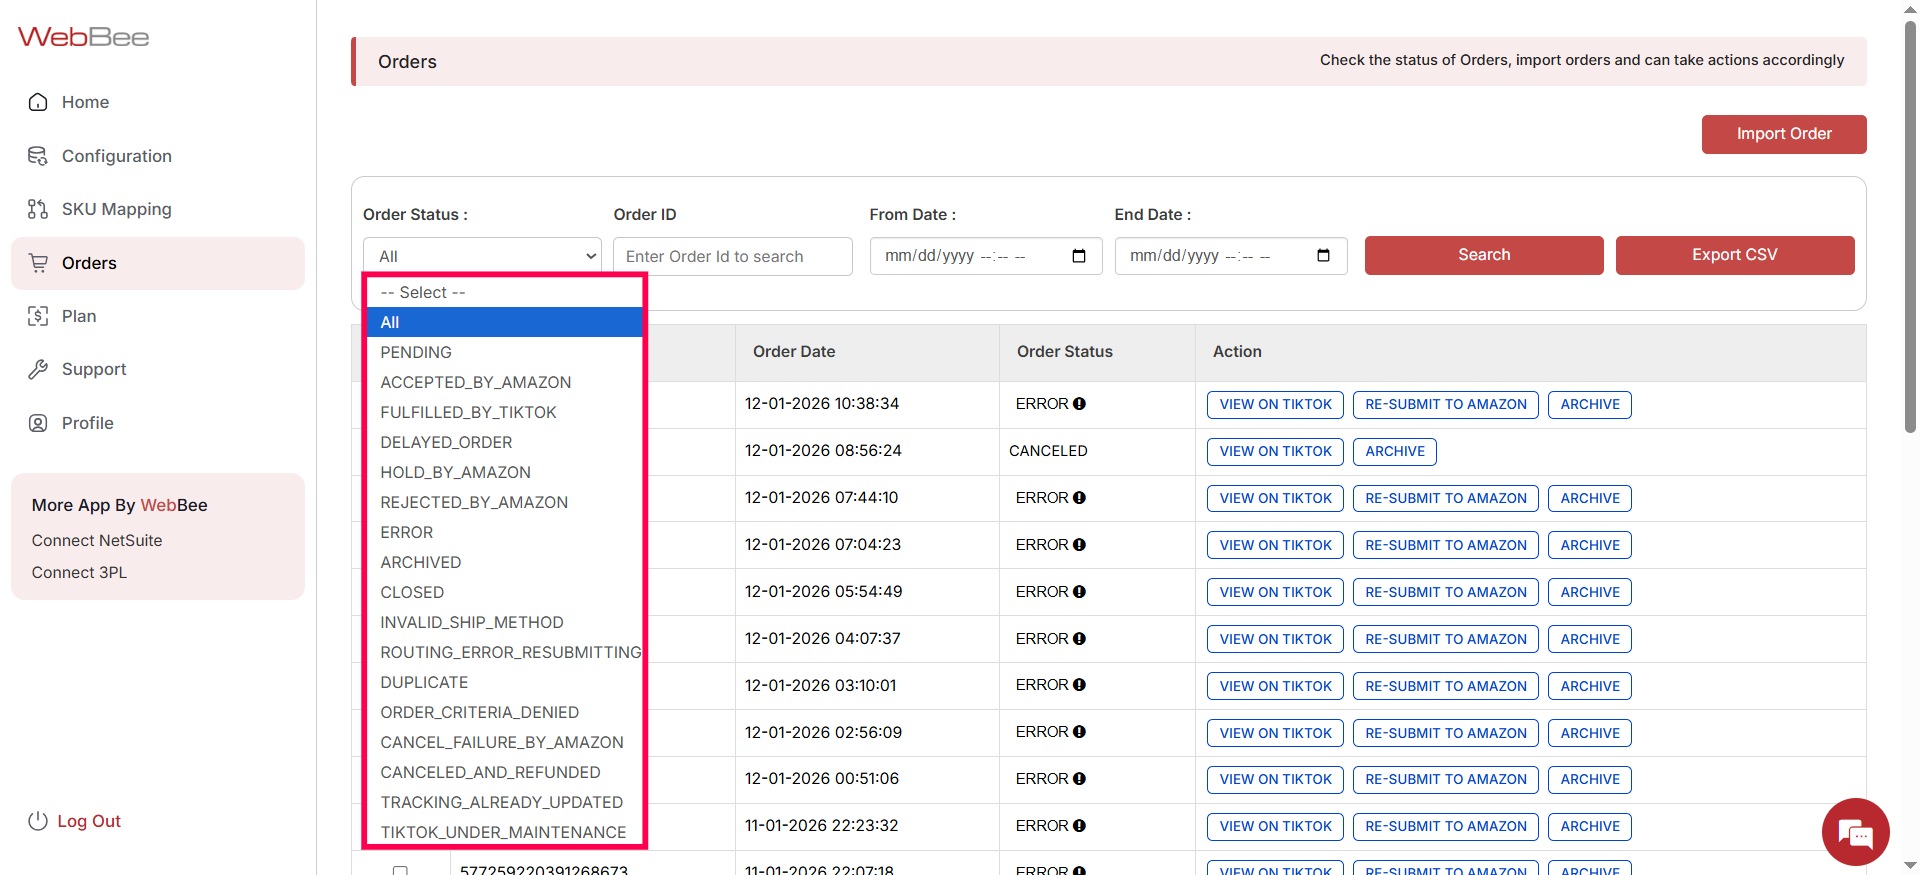Open the Orders sidebar menu item
The width and height of the screenshot is (1920, 875).
[x=89, y=263]
